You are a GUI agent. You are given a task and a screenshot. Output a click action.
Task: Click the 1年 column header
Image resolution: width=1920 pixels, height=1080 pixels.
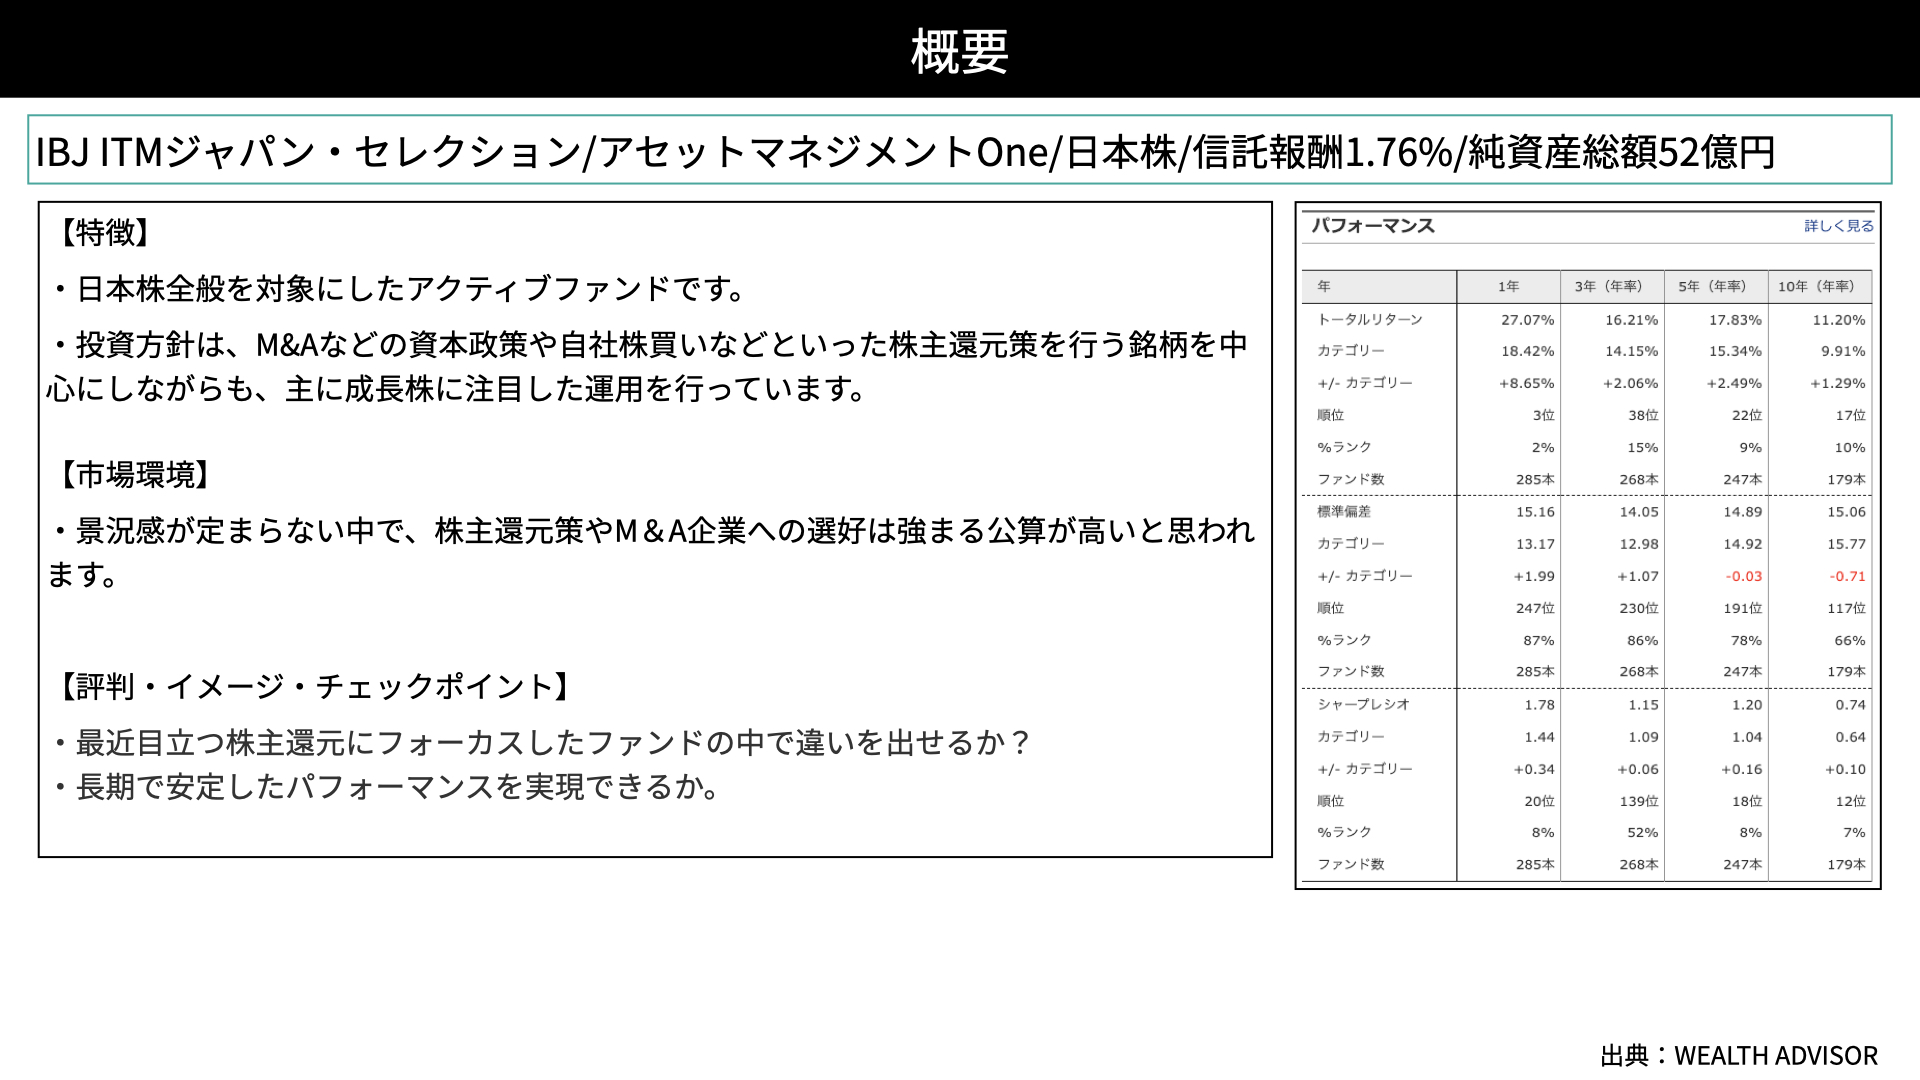(x=1508, y=287)
